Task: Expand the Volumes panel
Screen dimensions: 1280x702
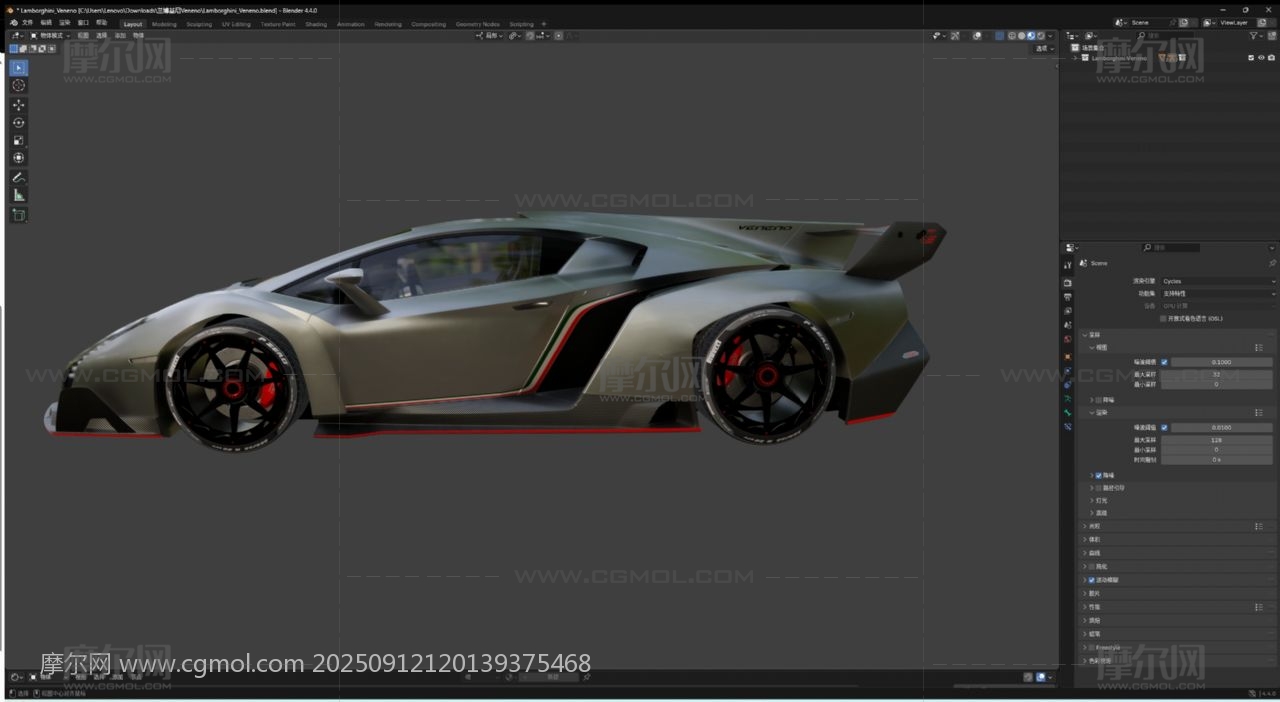Action: (x=1084, y=539)
